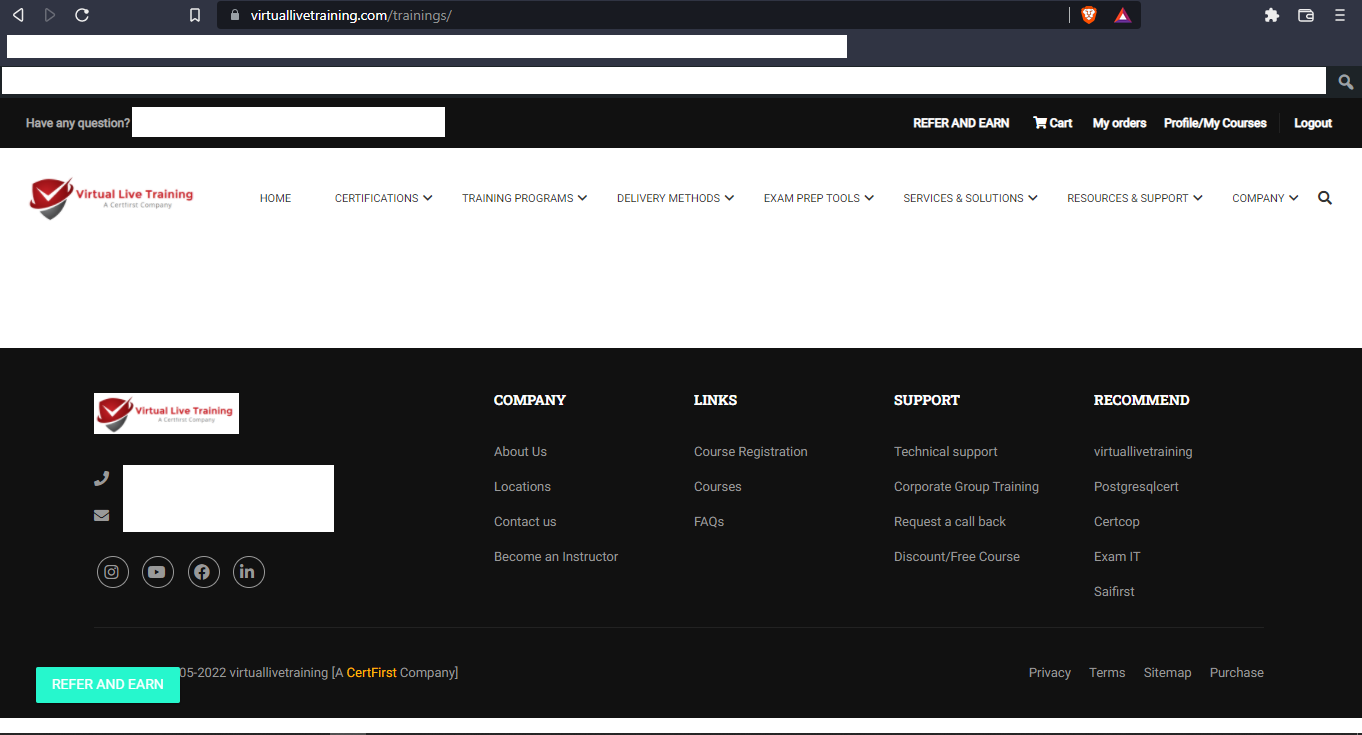
Task: Open the browser extensions puzzle icon
Action: click(1272, 15)
